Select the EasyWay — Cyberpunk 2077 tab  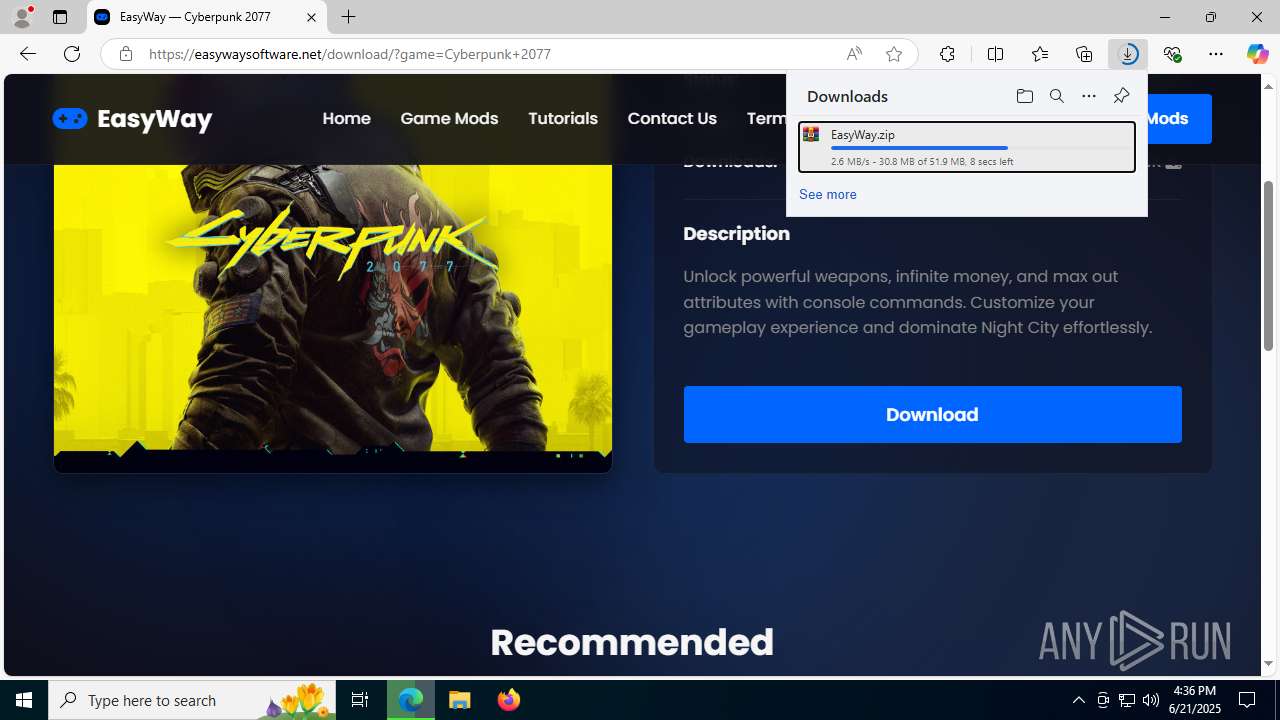(x=207, y=17)
